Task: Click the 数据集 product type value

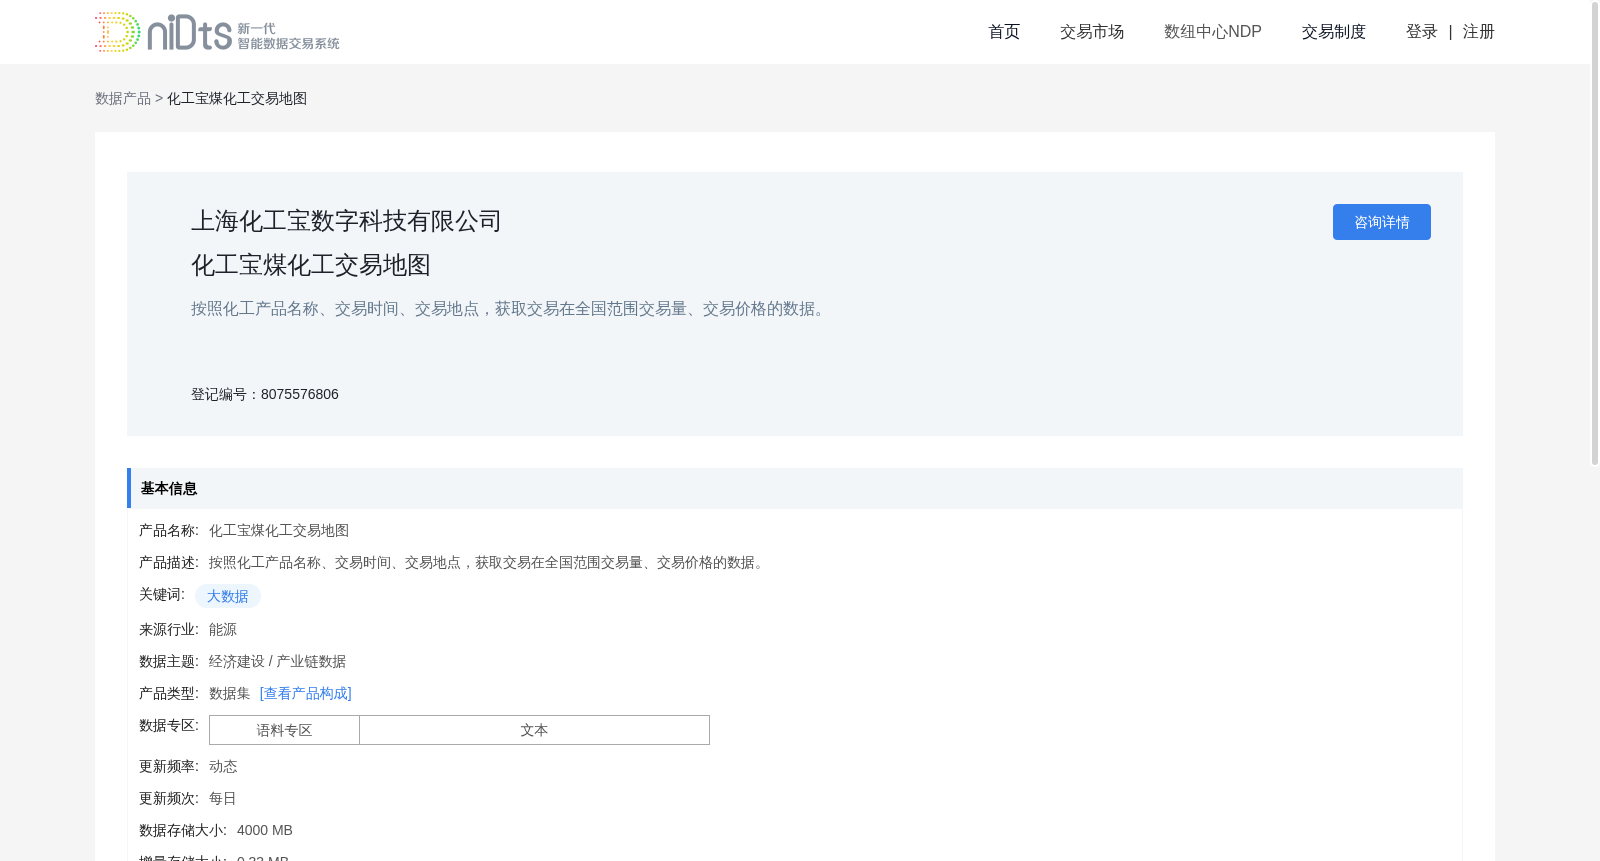Action: click(x=230, y=693)
